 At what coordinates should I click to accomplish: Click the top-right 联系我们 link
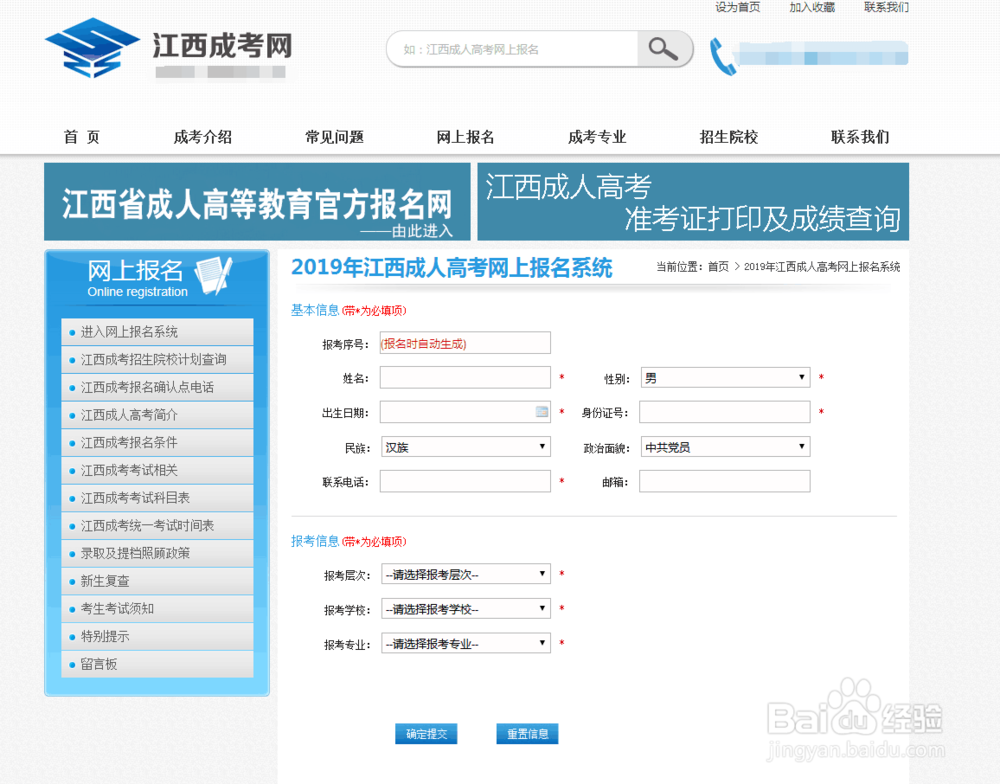pos(886,7)
